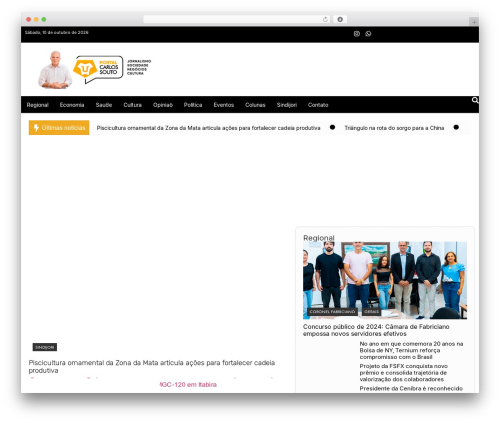
Task: Open article about Ternium 20 anos na Bolsa
Action: coord(411,350)
